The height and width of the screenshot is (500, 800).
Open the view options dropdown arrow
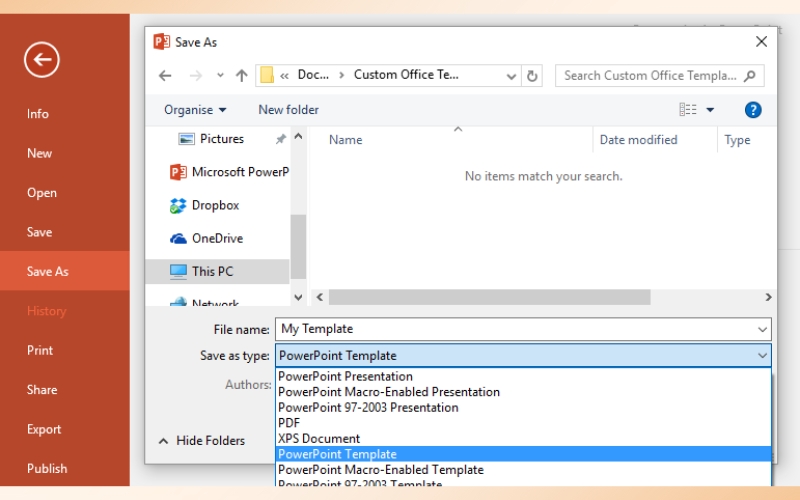click(x=710, y=110)
